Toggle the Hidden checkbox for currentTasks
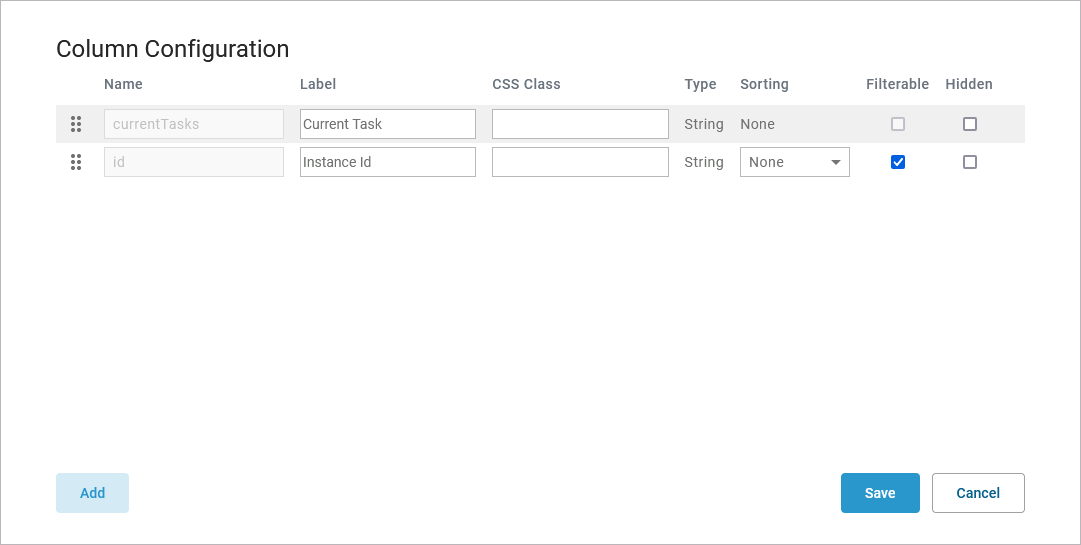Screen dimensions: 1081x545 click(x=969, y=124)
